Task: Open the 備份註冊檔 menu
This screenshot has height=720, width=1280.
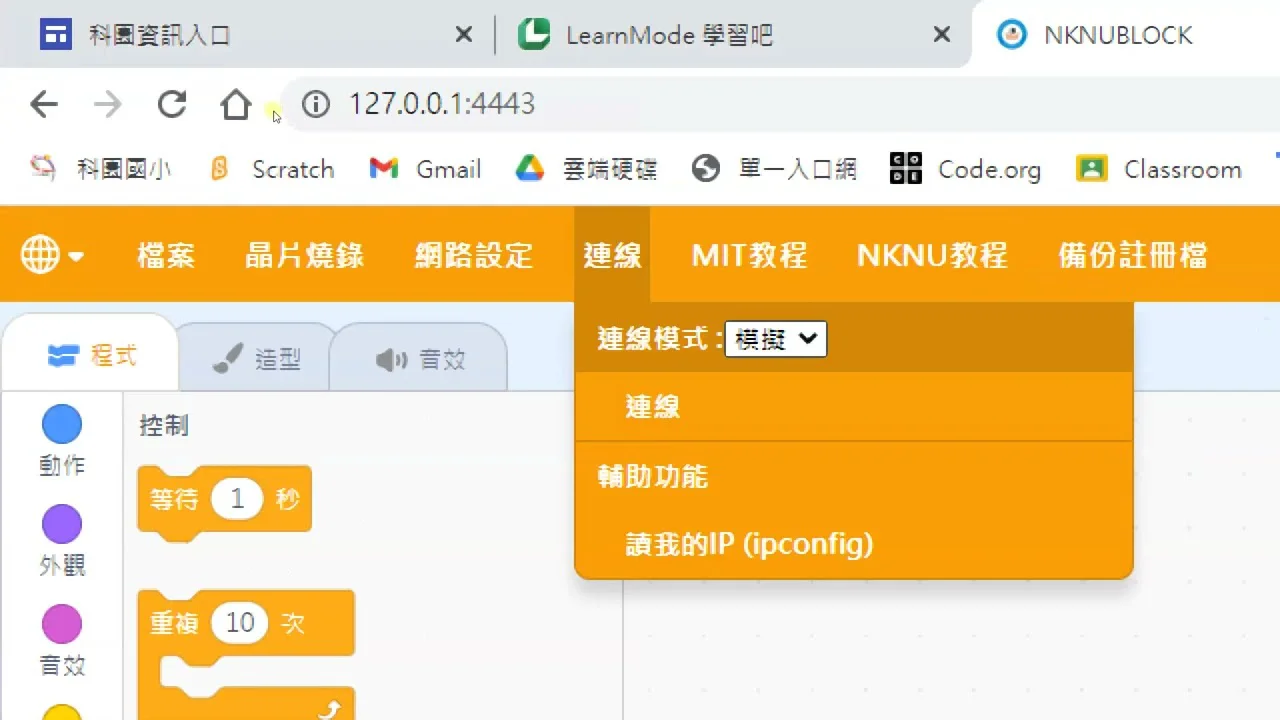Action: tap(1133, 256)
